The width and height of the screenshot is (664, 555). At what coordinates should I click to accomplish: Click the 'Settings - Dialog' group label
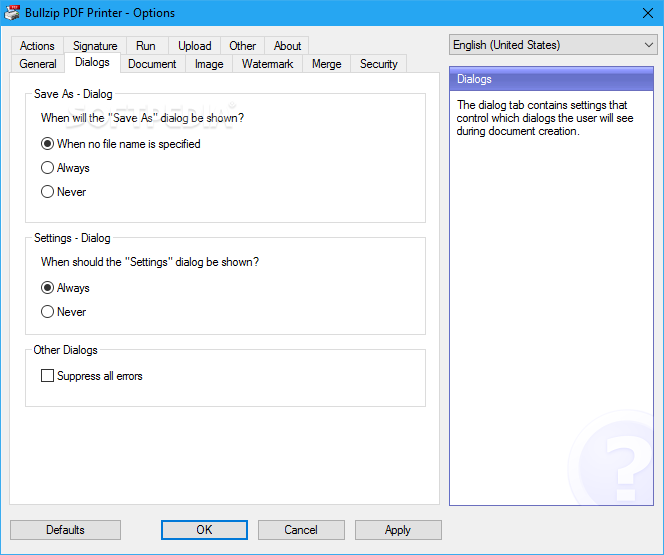click(72, 238)
